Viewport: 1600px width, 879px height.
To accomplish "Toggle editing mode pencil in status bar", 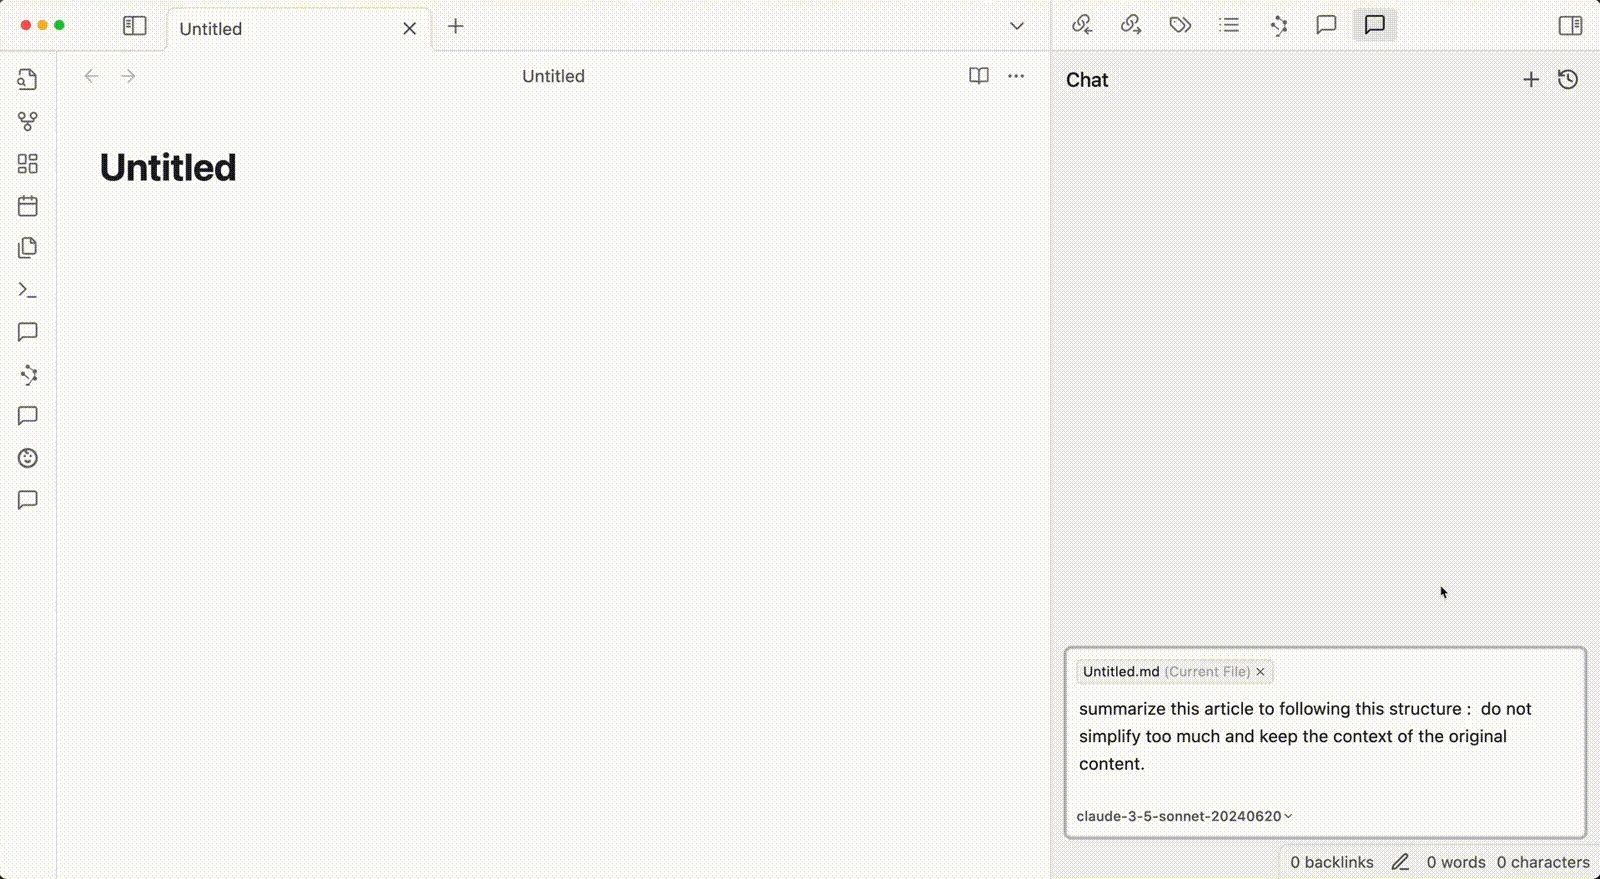I will click(x=1400, y=862).
